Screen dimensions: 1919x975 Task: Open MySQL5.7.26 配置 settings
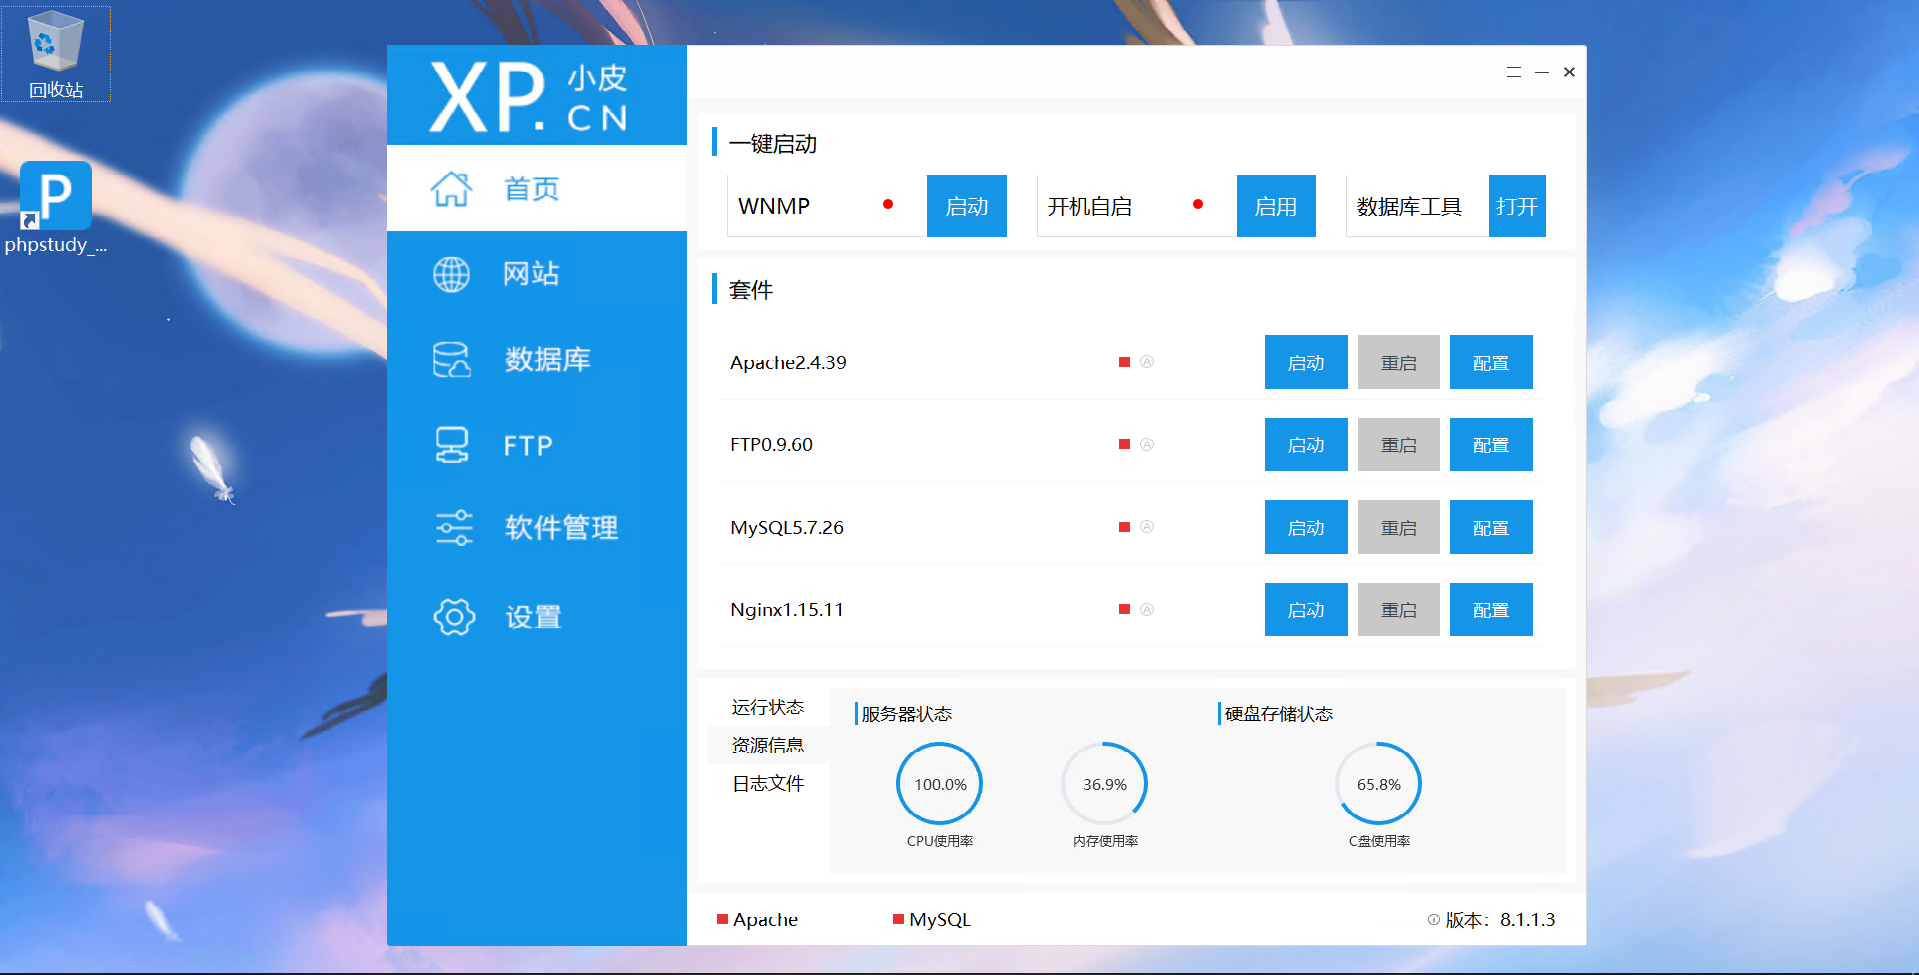1491,527
